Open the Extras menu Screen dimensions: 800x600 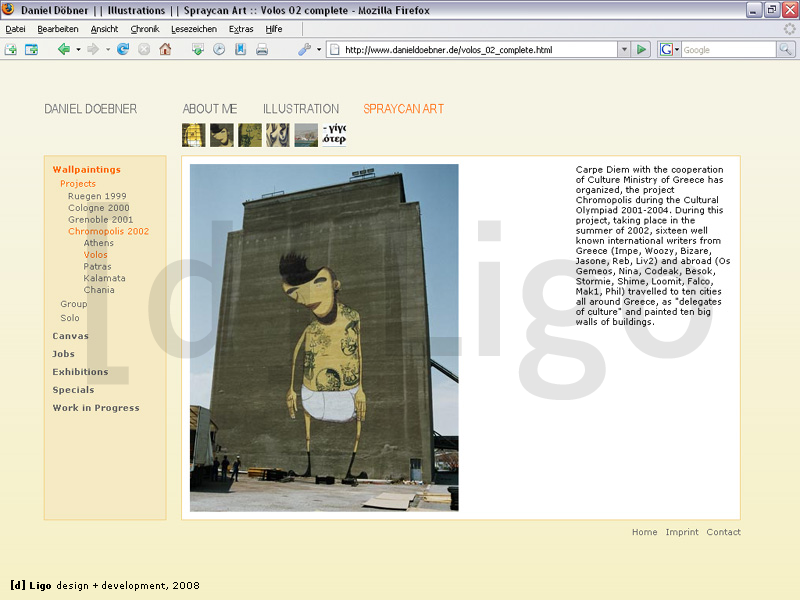tap(241, 29)
